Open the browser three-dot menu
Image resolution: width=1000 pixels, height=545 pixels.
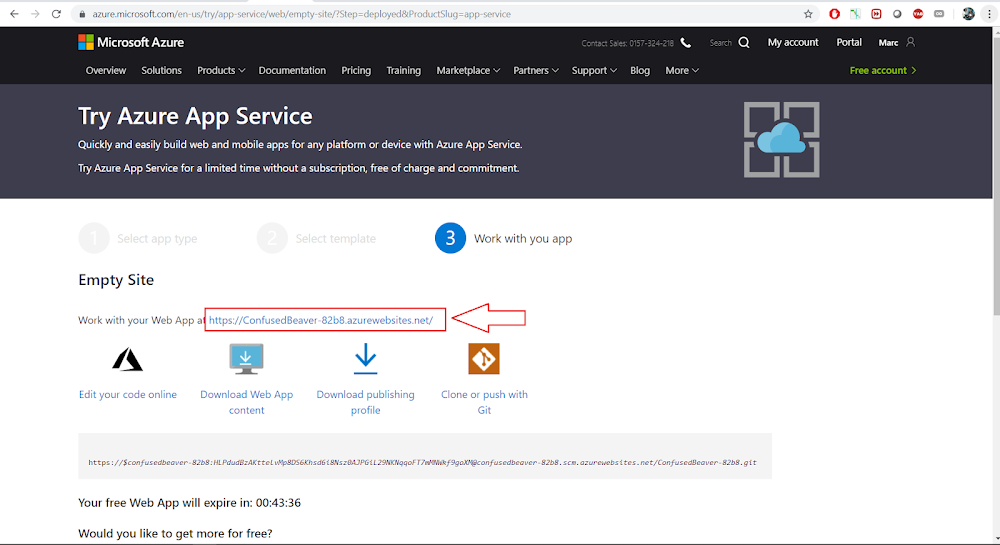click(989, 14)
